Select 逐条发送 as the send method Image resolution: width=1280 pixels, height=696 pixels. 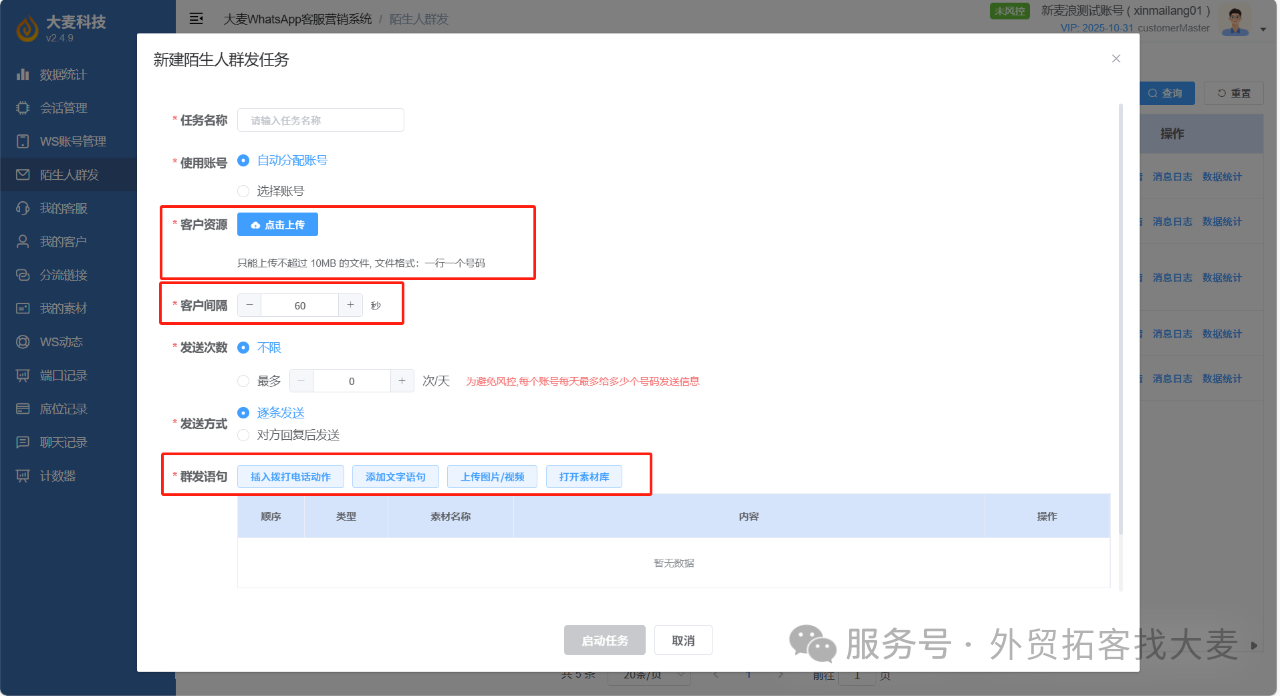[x=243, y=412]
